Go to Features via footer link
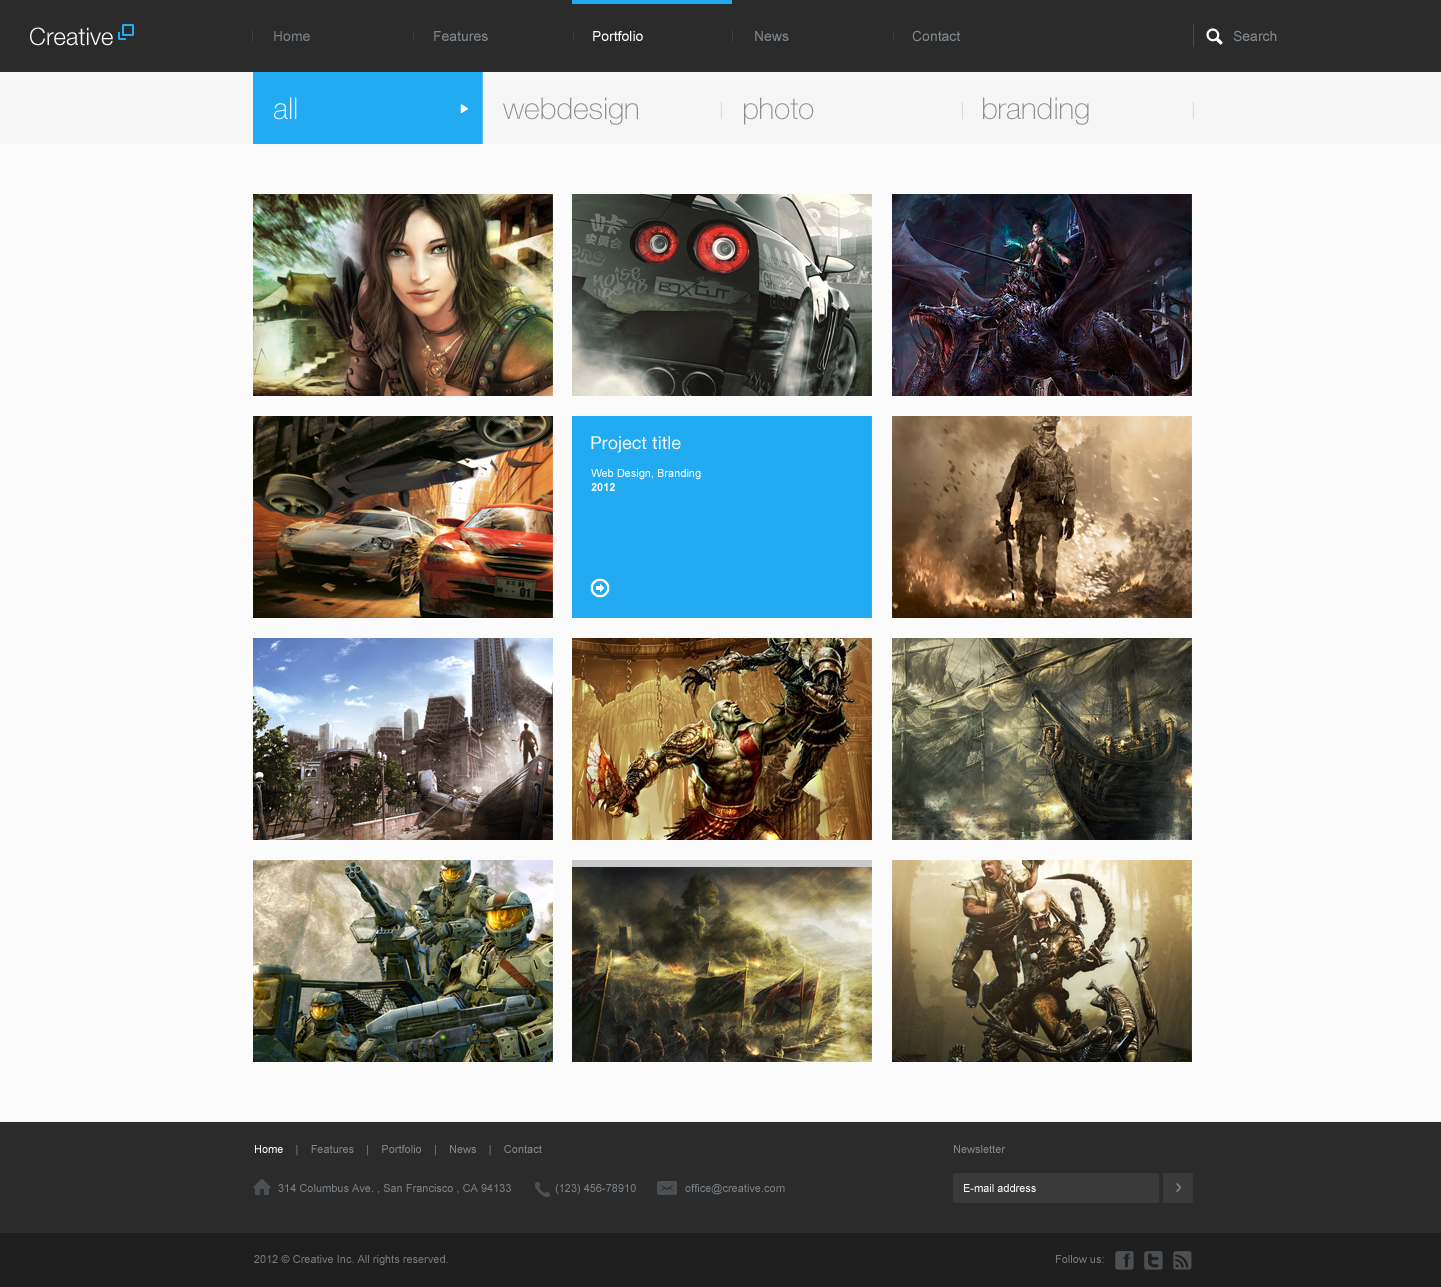1441x1287 pixels. pyautogui.click(x=332, y=1149)
